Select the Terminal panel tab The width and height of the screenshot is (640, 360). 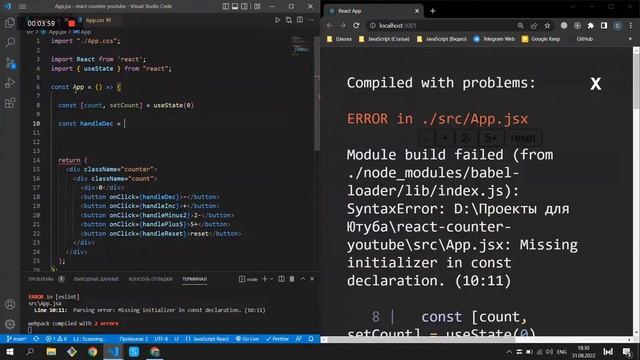click(194, 279)
